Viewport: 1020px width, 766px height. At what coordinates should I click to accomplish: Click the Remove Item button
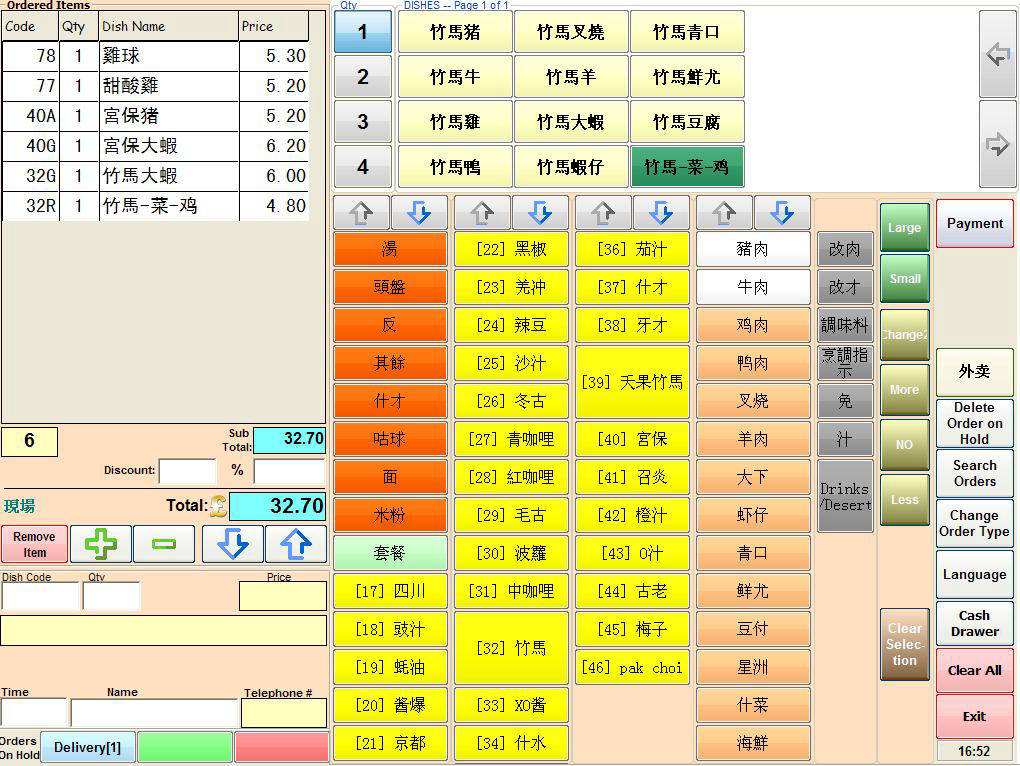(x=35, y=544)
